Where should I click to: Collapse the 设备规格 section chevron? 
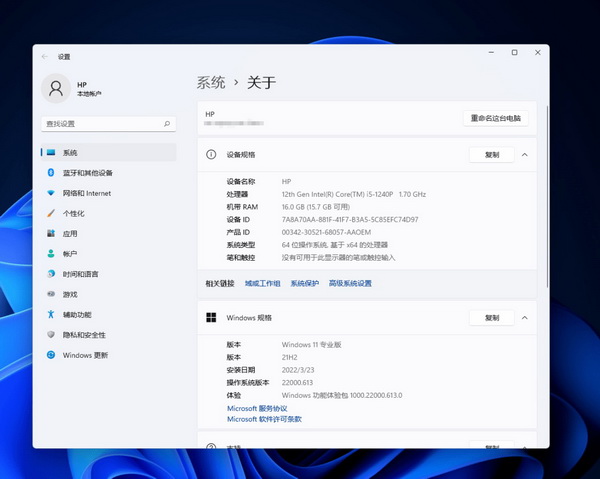click(525, 155)
